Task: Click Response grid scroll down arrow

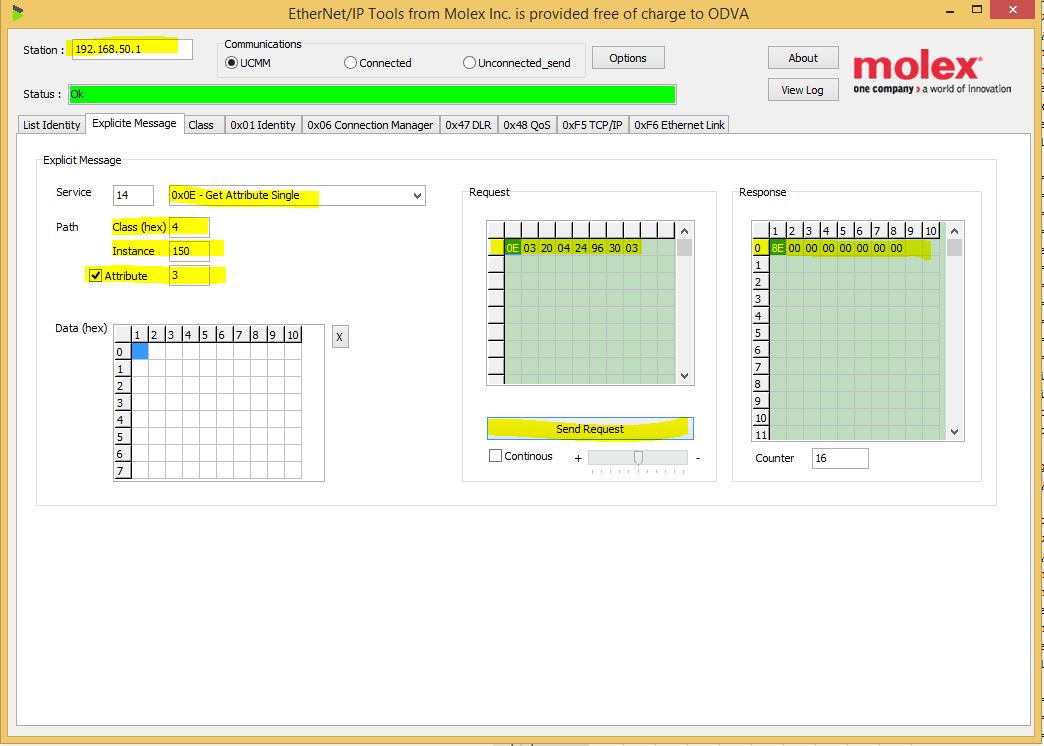Action: click(x=954, y=432)
